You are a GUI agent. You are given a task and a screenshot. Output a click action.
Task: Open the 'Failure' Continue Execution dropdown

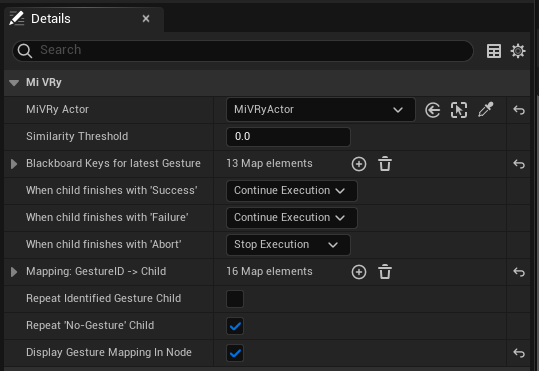[292, 218]
